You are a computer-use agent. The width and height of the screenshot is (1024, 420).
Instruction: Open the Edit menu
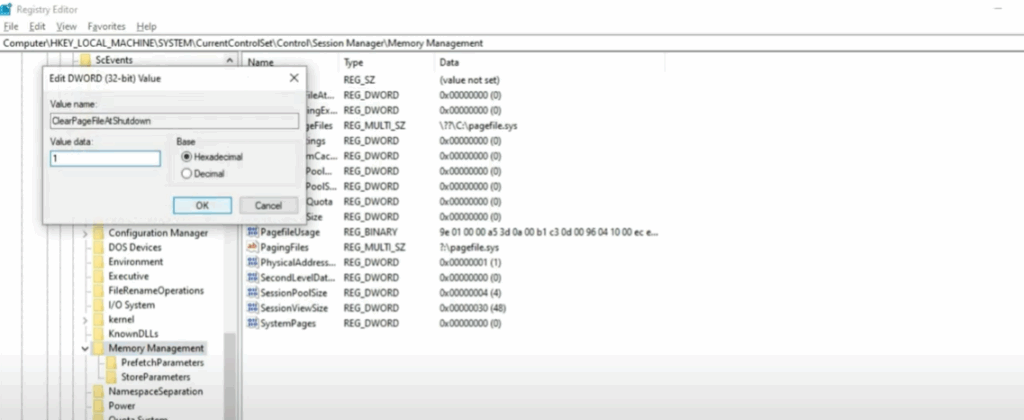tap(37, 27)
